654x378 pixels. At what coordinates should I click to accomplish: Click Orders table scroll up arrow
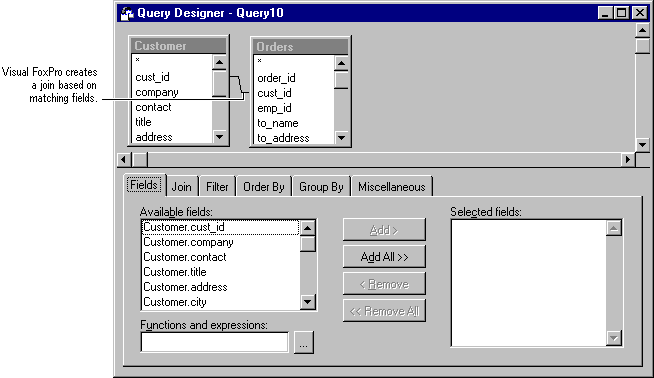click(341, 63)
